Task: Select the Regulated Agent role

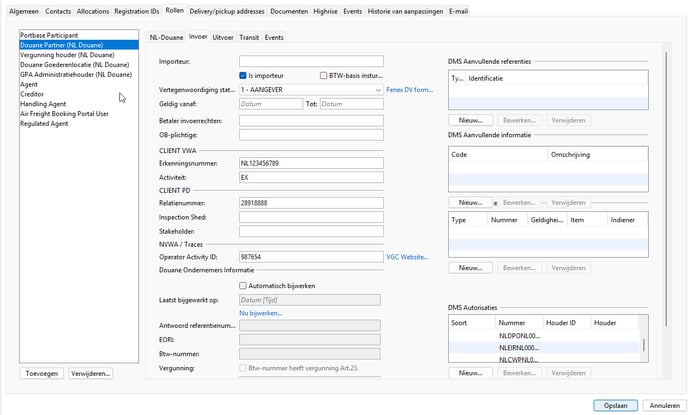Action: pos(79,124)
